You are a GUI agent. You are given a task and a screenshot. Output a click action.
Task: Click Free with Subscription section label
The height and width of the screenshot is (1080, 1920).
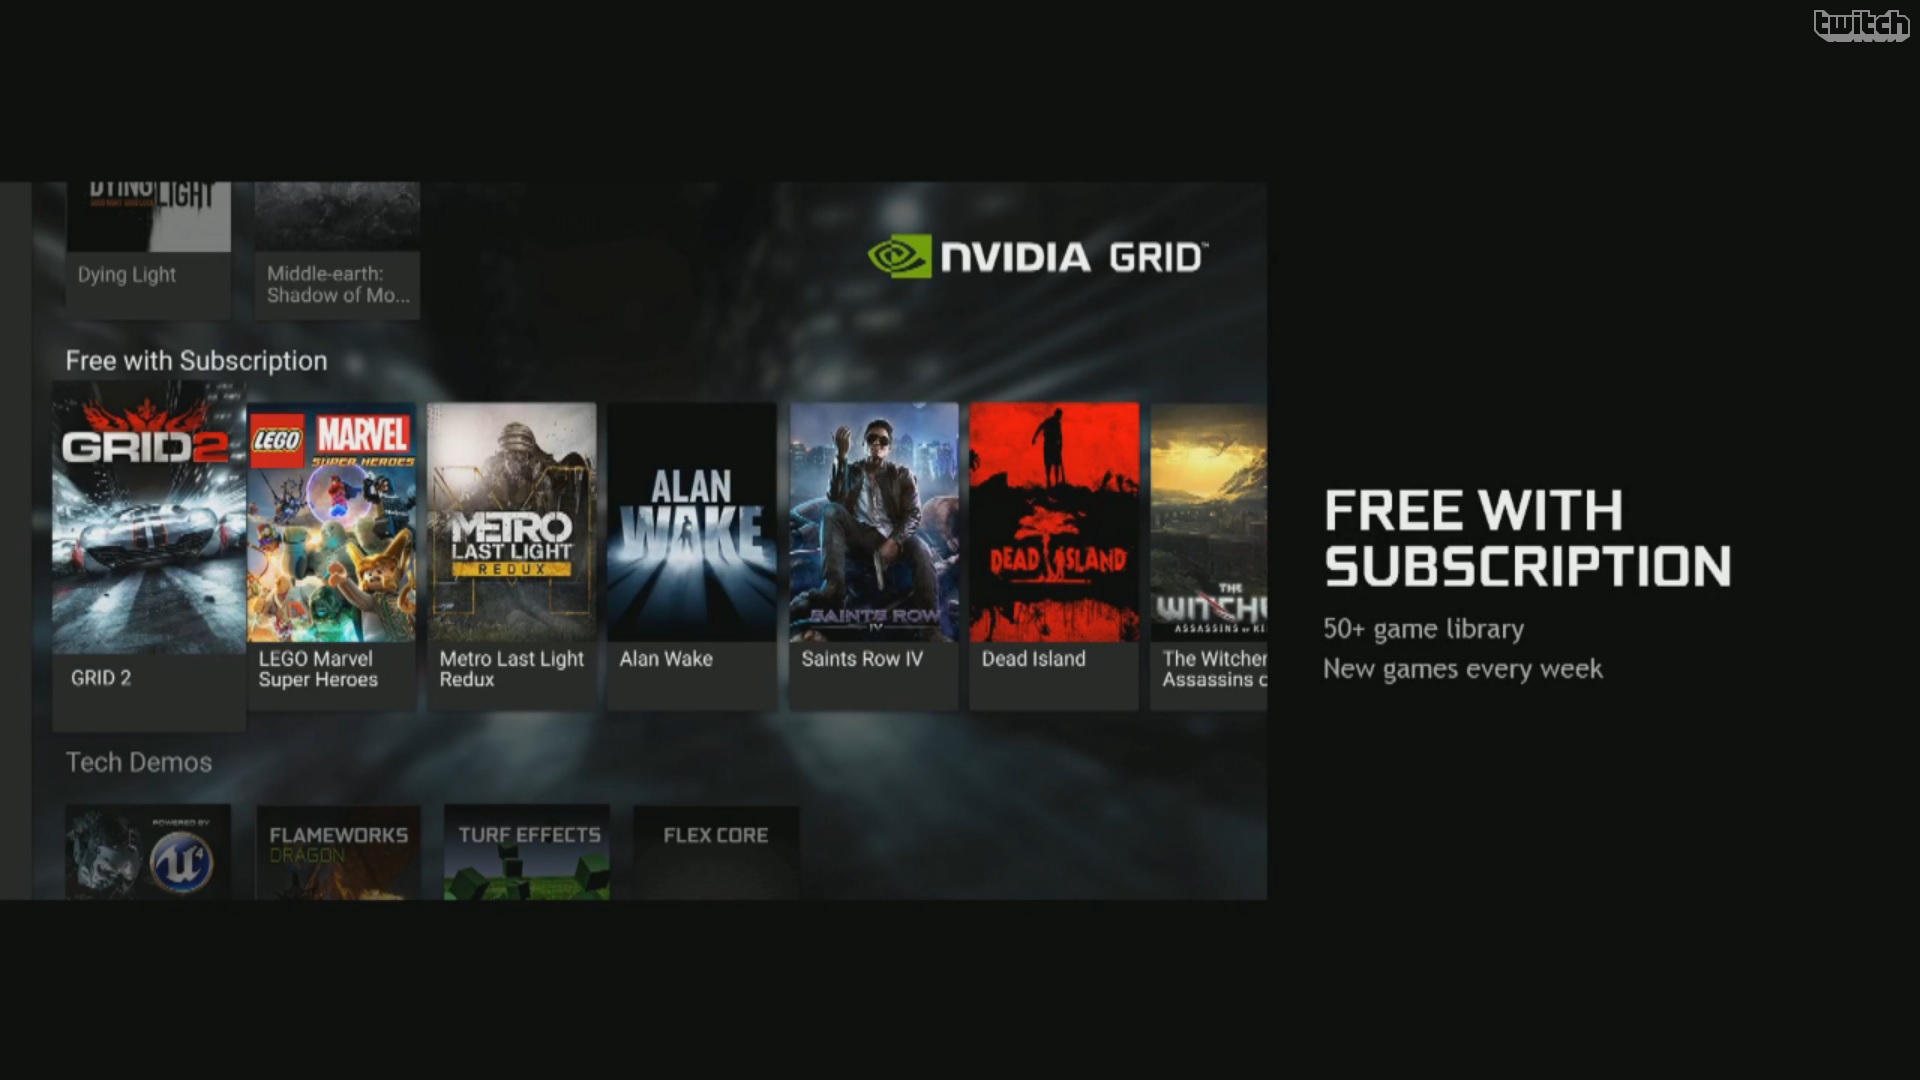click(195, 359)
